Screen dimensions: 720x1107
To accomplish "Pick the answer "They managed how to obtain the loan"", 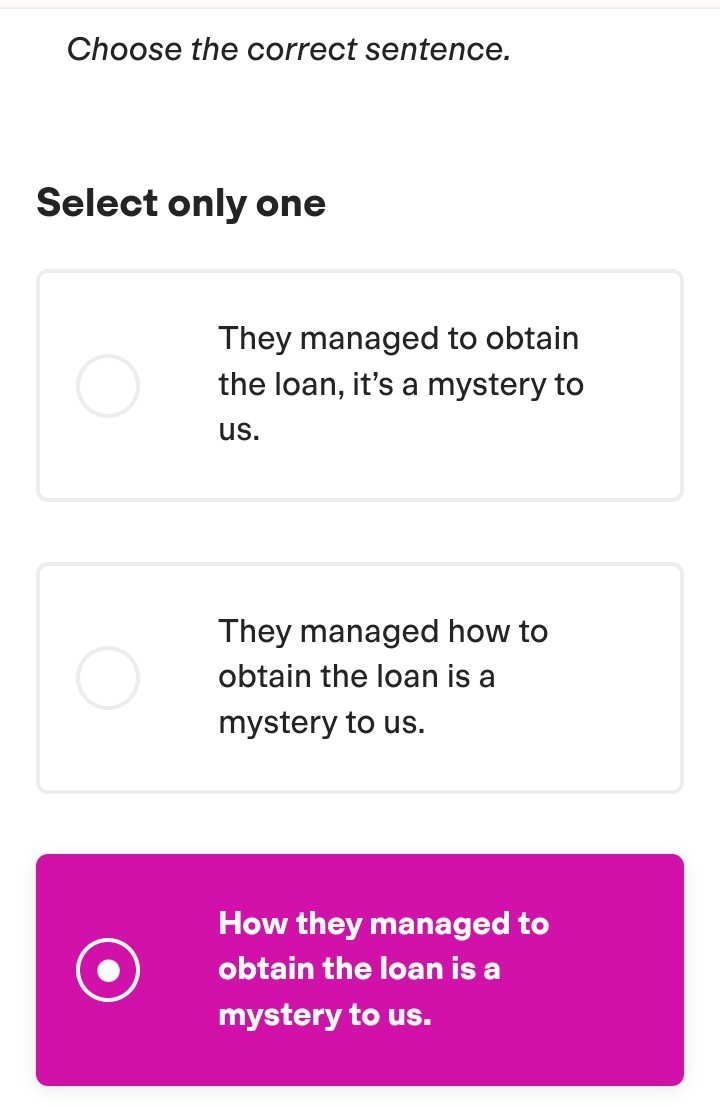I will [x=382, y=677].
